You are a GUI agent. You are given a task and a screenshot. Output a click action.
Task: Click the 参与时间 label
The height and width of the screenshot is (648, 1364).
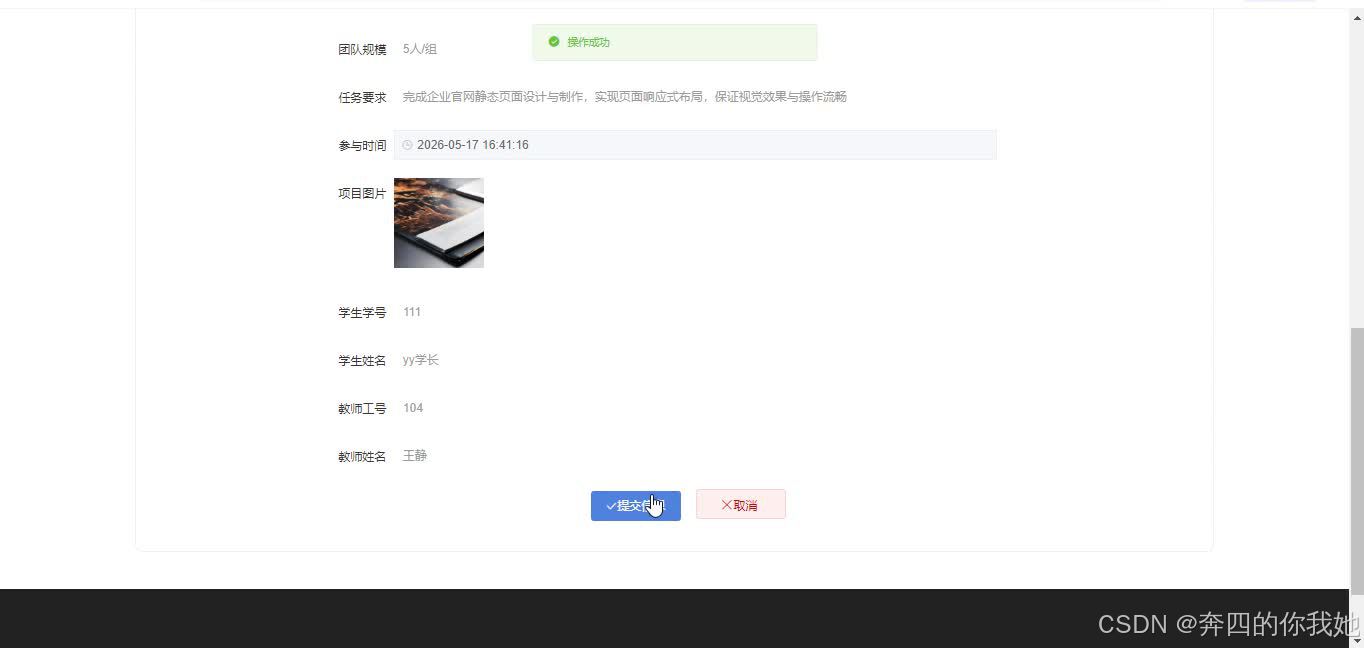pyautogui.click(x=362, y=145)
